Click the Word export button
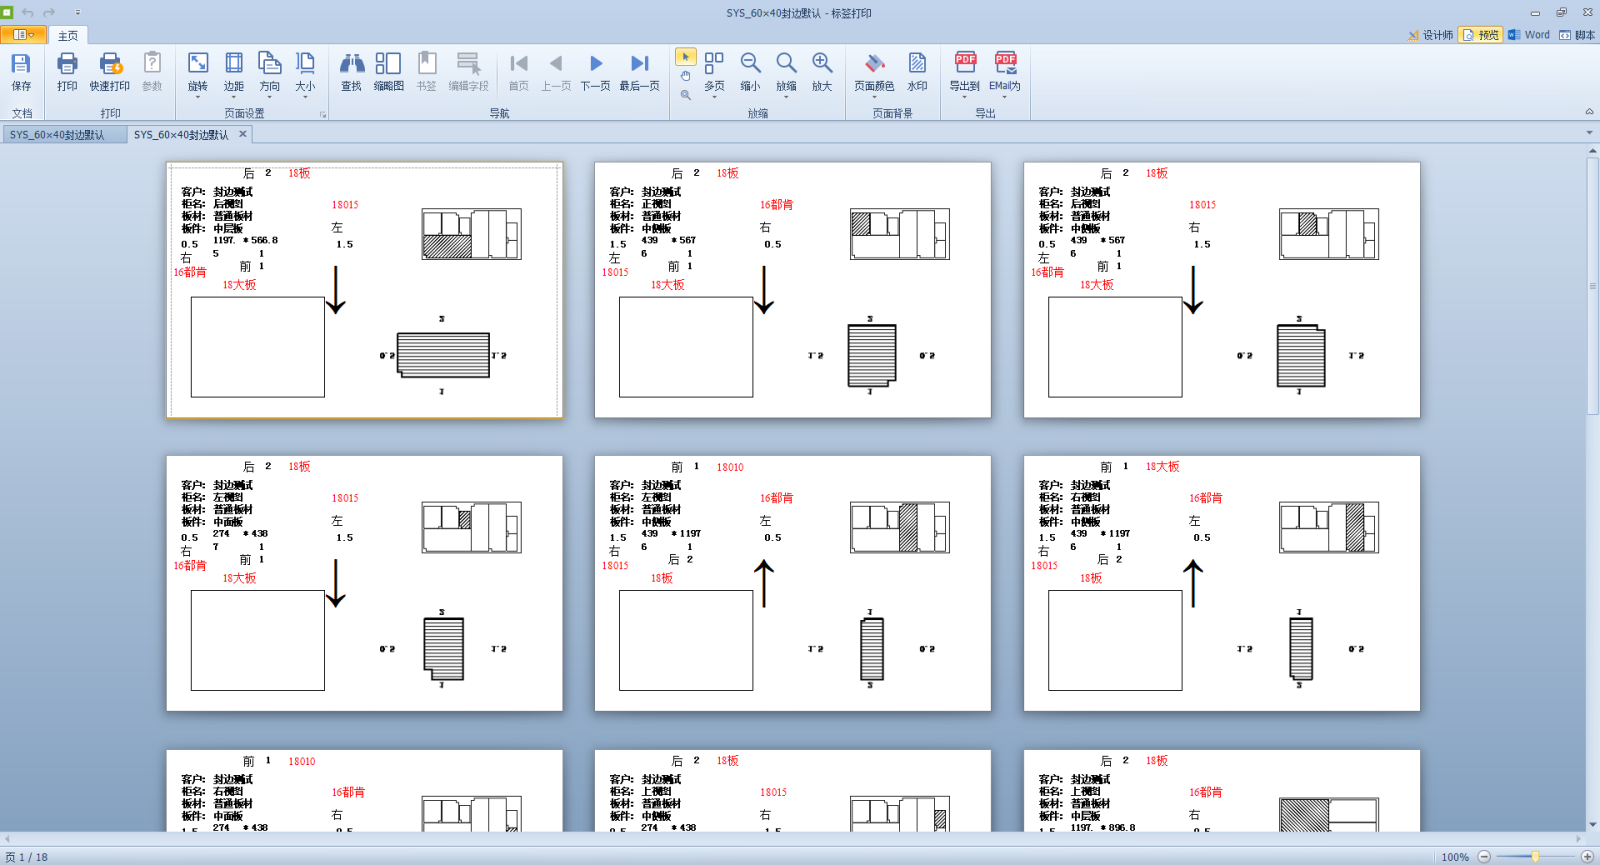The width and height of the screenshot is (1600, 865). tap(1529, 35)
